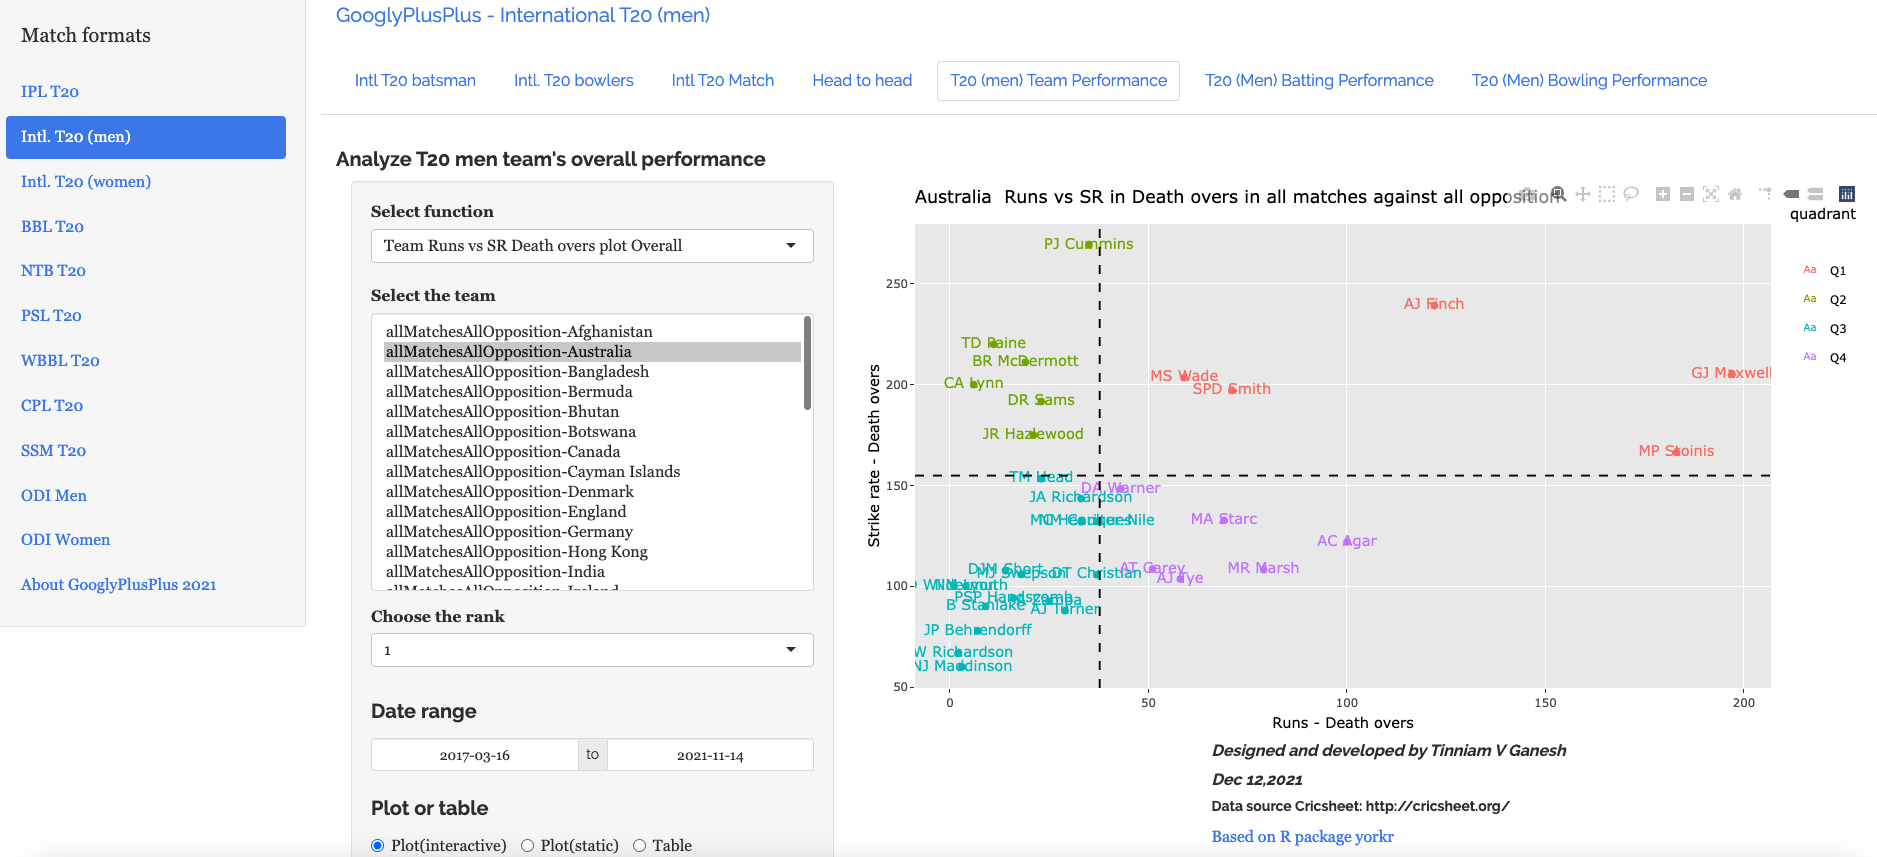Enable compare data on hover icon

point(1815,194)
